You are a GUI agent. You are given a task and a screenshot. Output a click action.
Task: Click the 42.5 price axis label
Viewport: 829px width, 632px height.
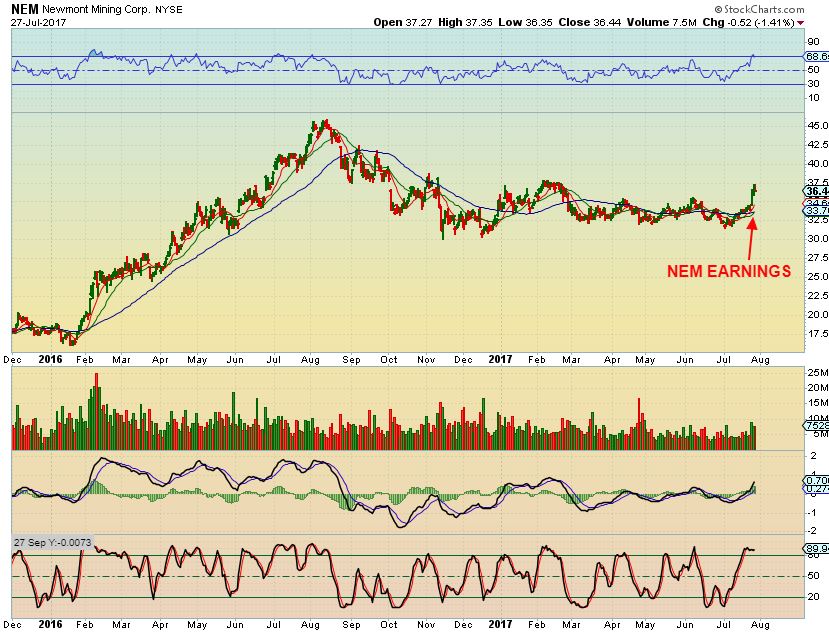817,144
